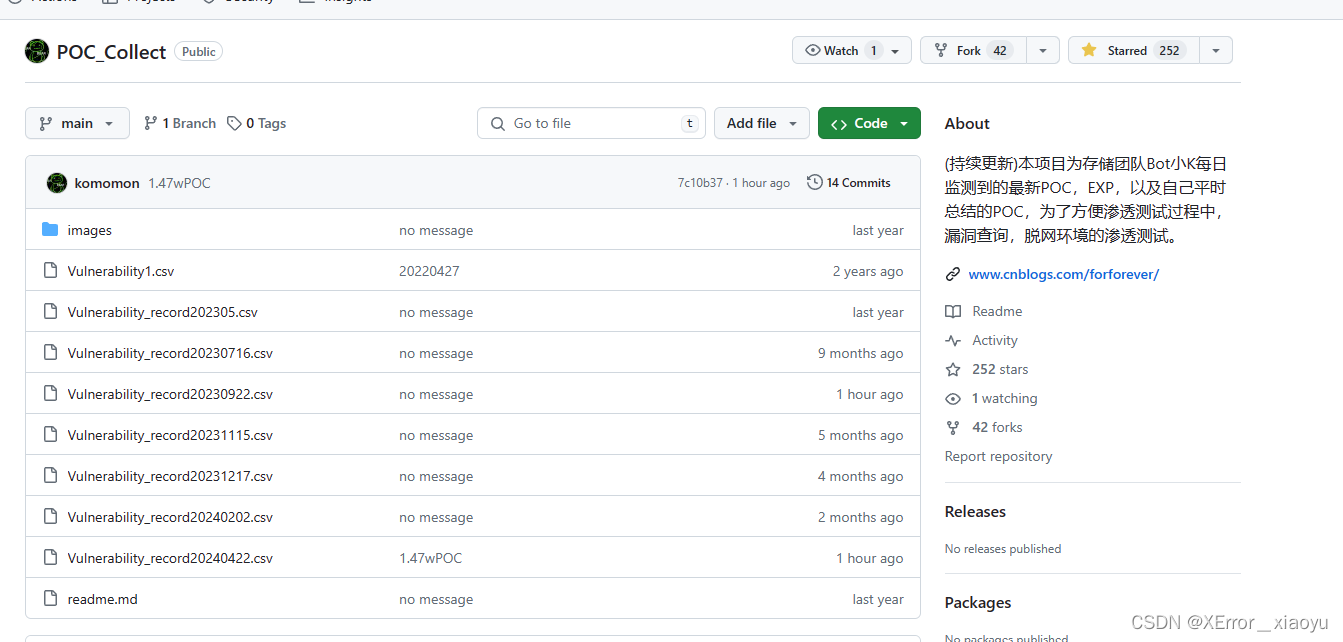Open Vulnerability_record20240202.csv file name
Viewport: 1343px width, 642px height.
point(170,517)
